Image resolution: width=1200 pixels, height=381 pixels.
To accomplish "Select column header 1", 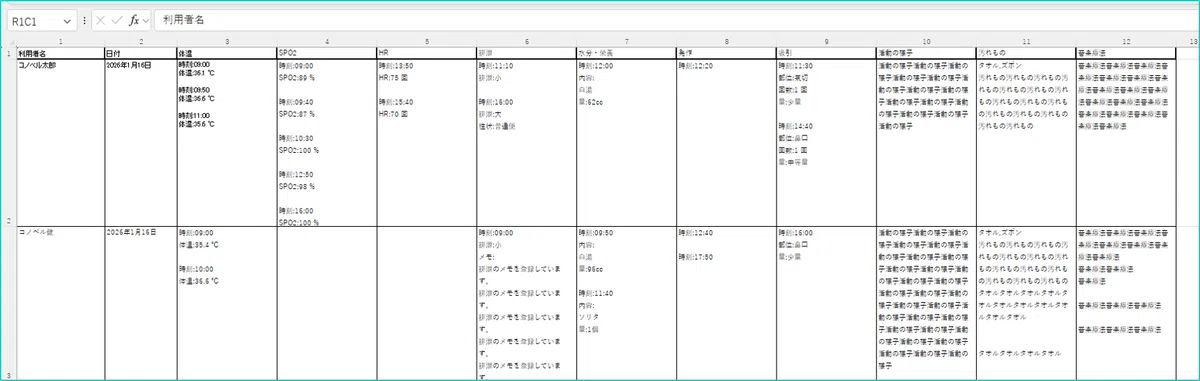I will (60, 41).
